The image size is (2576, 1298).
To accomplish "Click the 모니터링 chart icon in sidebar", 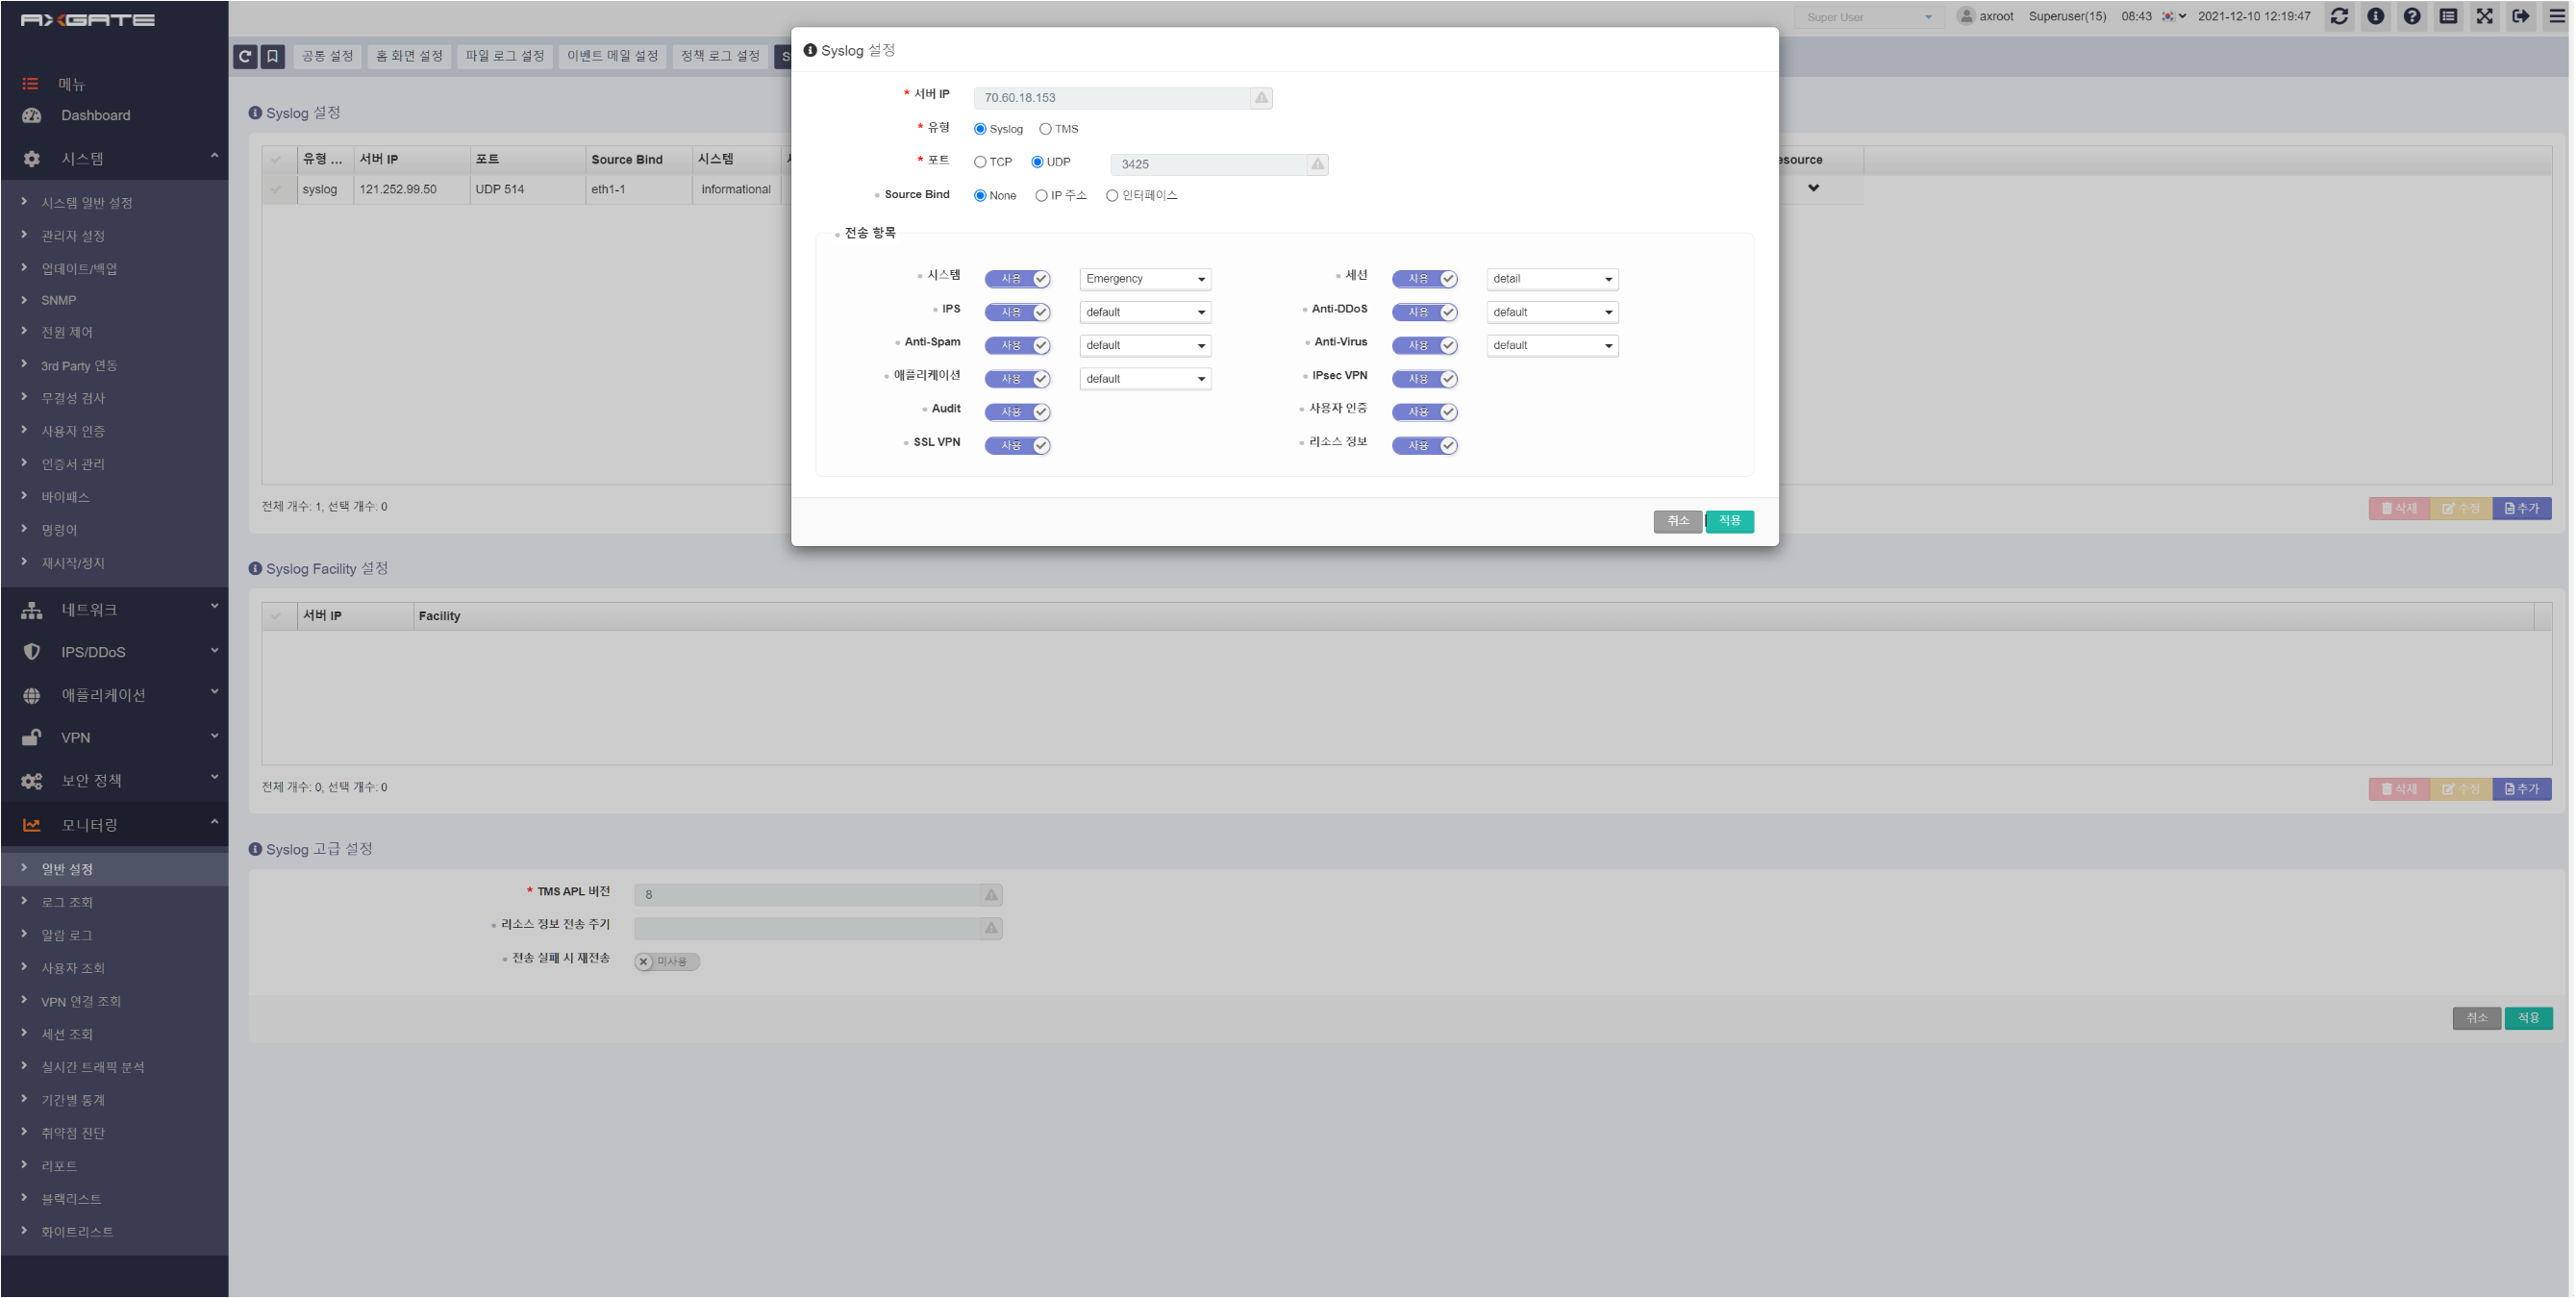I will click(32, 825).
